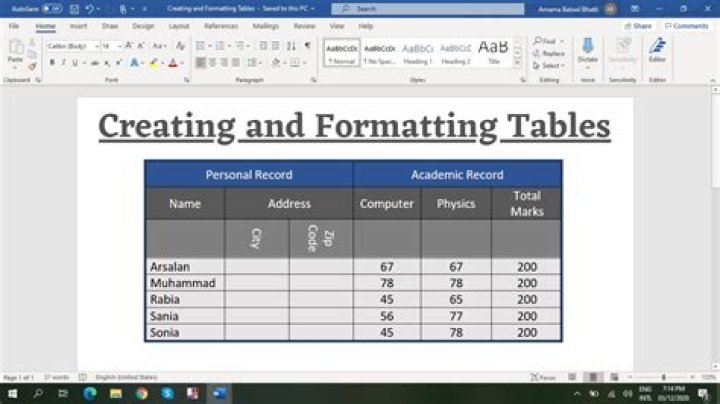Open Microsoft Edge from the taskbar
This screenshot has height=404, width=720.
90,393
